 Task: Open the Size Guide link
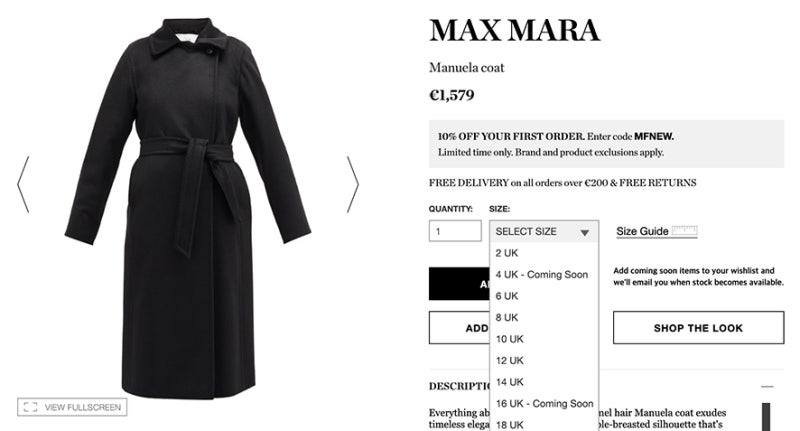642,231
